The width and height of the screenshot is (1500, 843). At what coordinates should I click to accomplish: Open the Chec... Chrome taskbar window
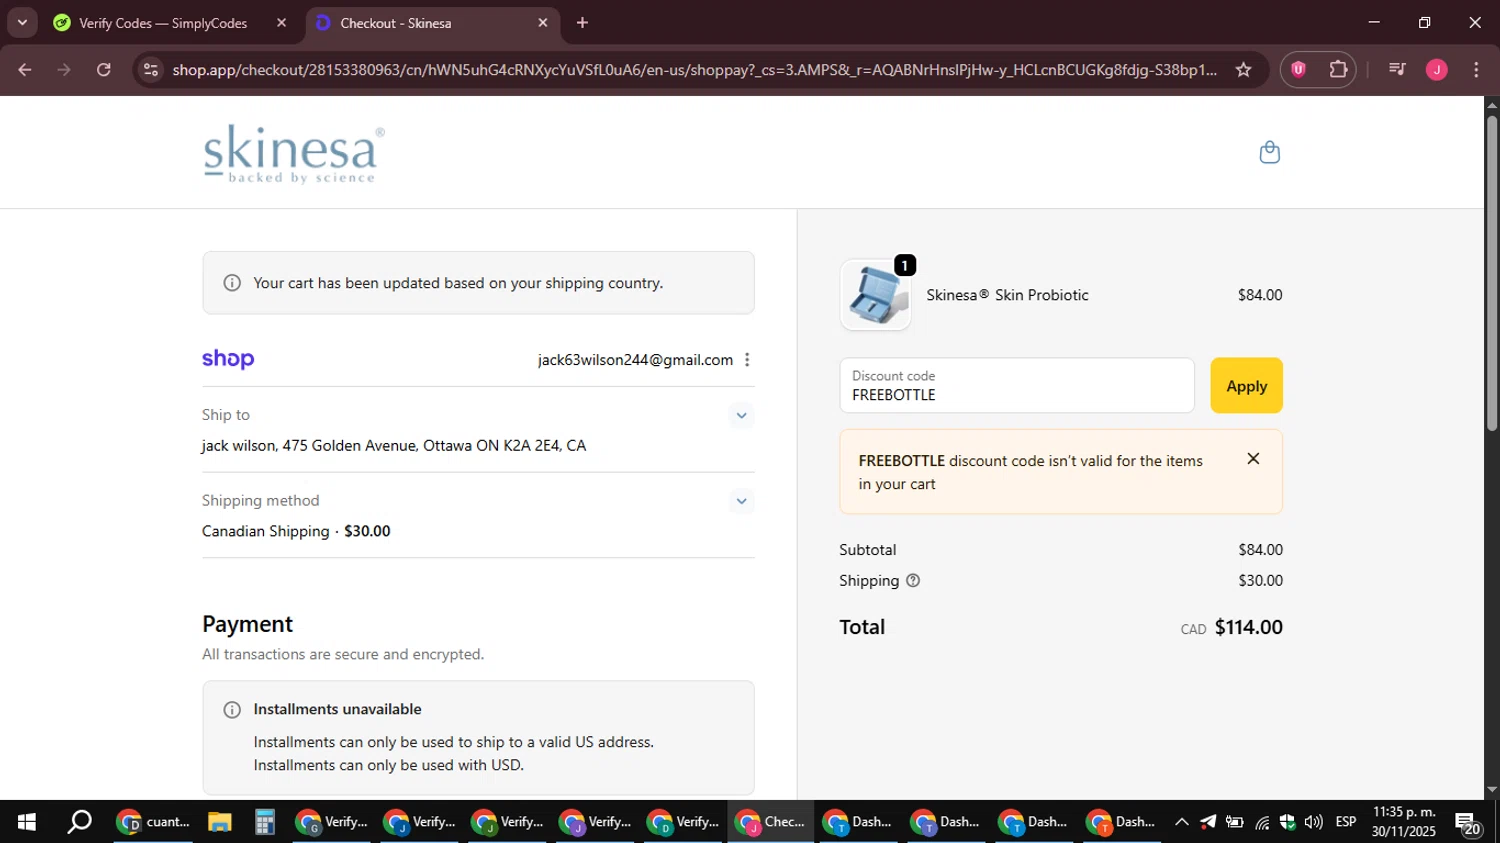(x=771, y=822)
